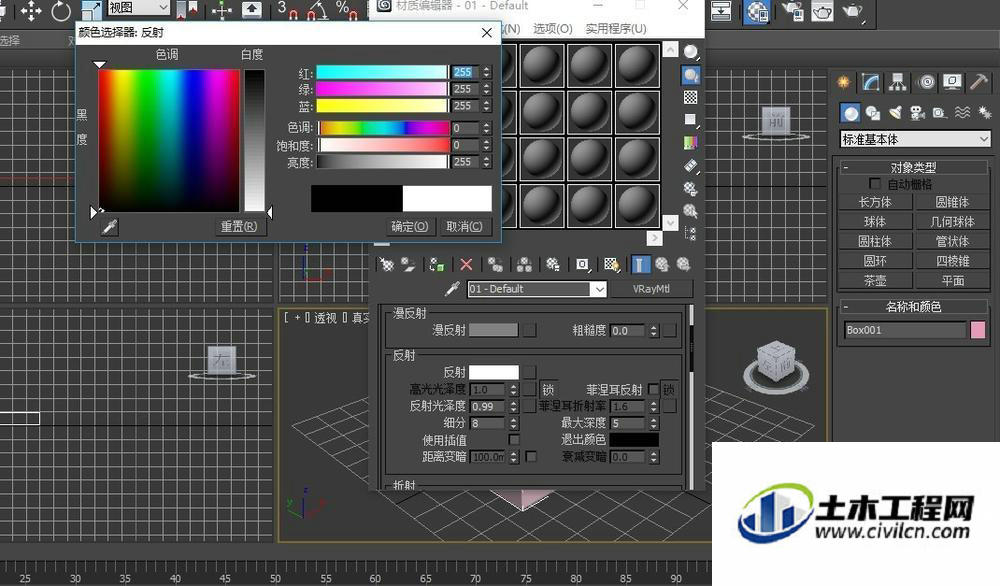Open the Hierarchy panel tab
The height and width of the screenshot is (586, 1000).
898,82
